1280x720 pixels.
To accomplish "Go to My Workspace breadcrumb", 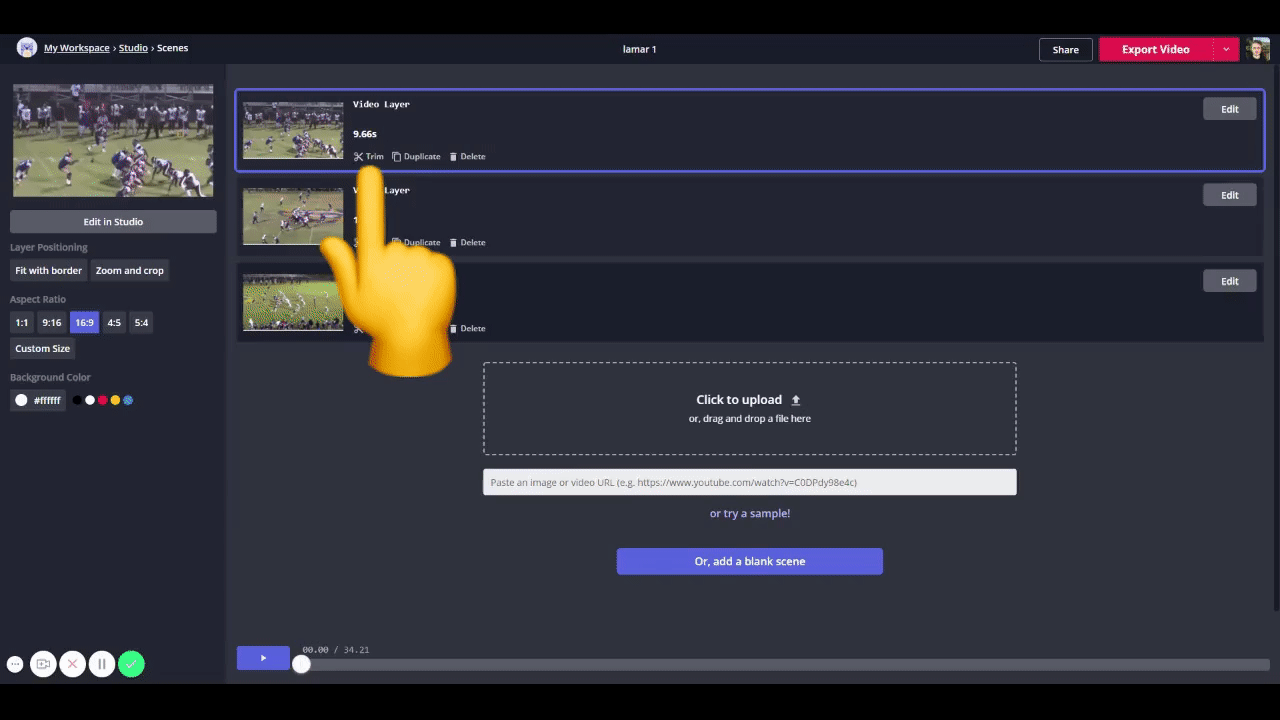I will click(77, 48).
